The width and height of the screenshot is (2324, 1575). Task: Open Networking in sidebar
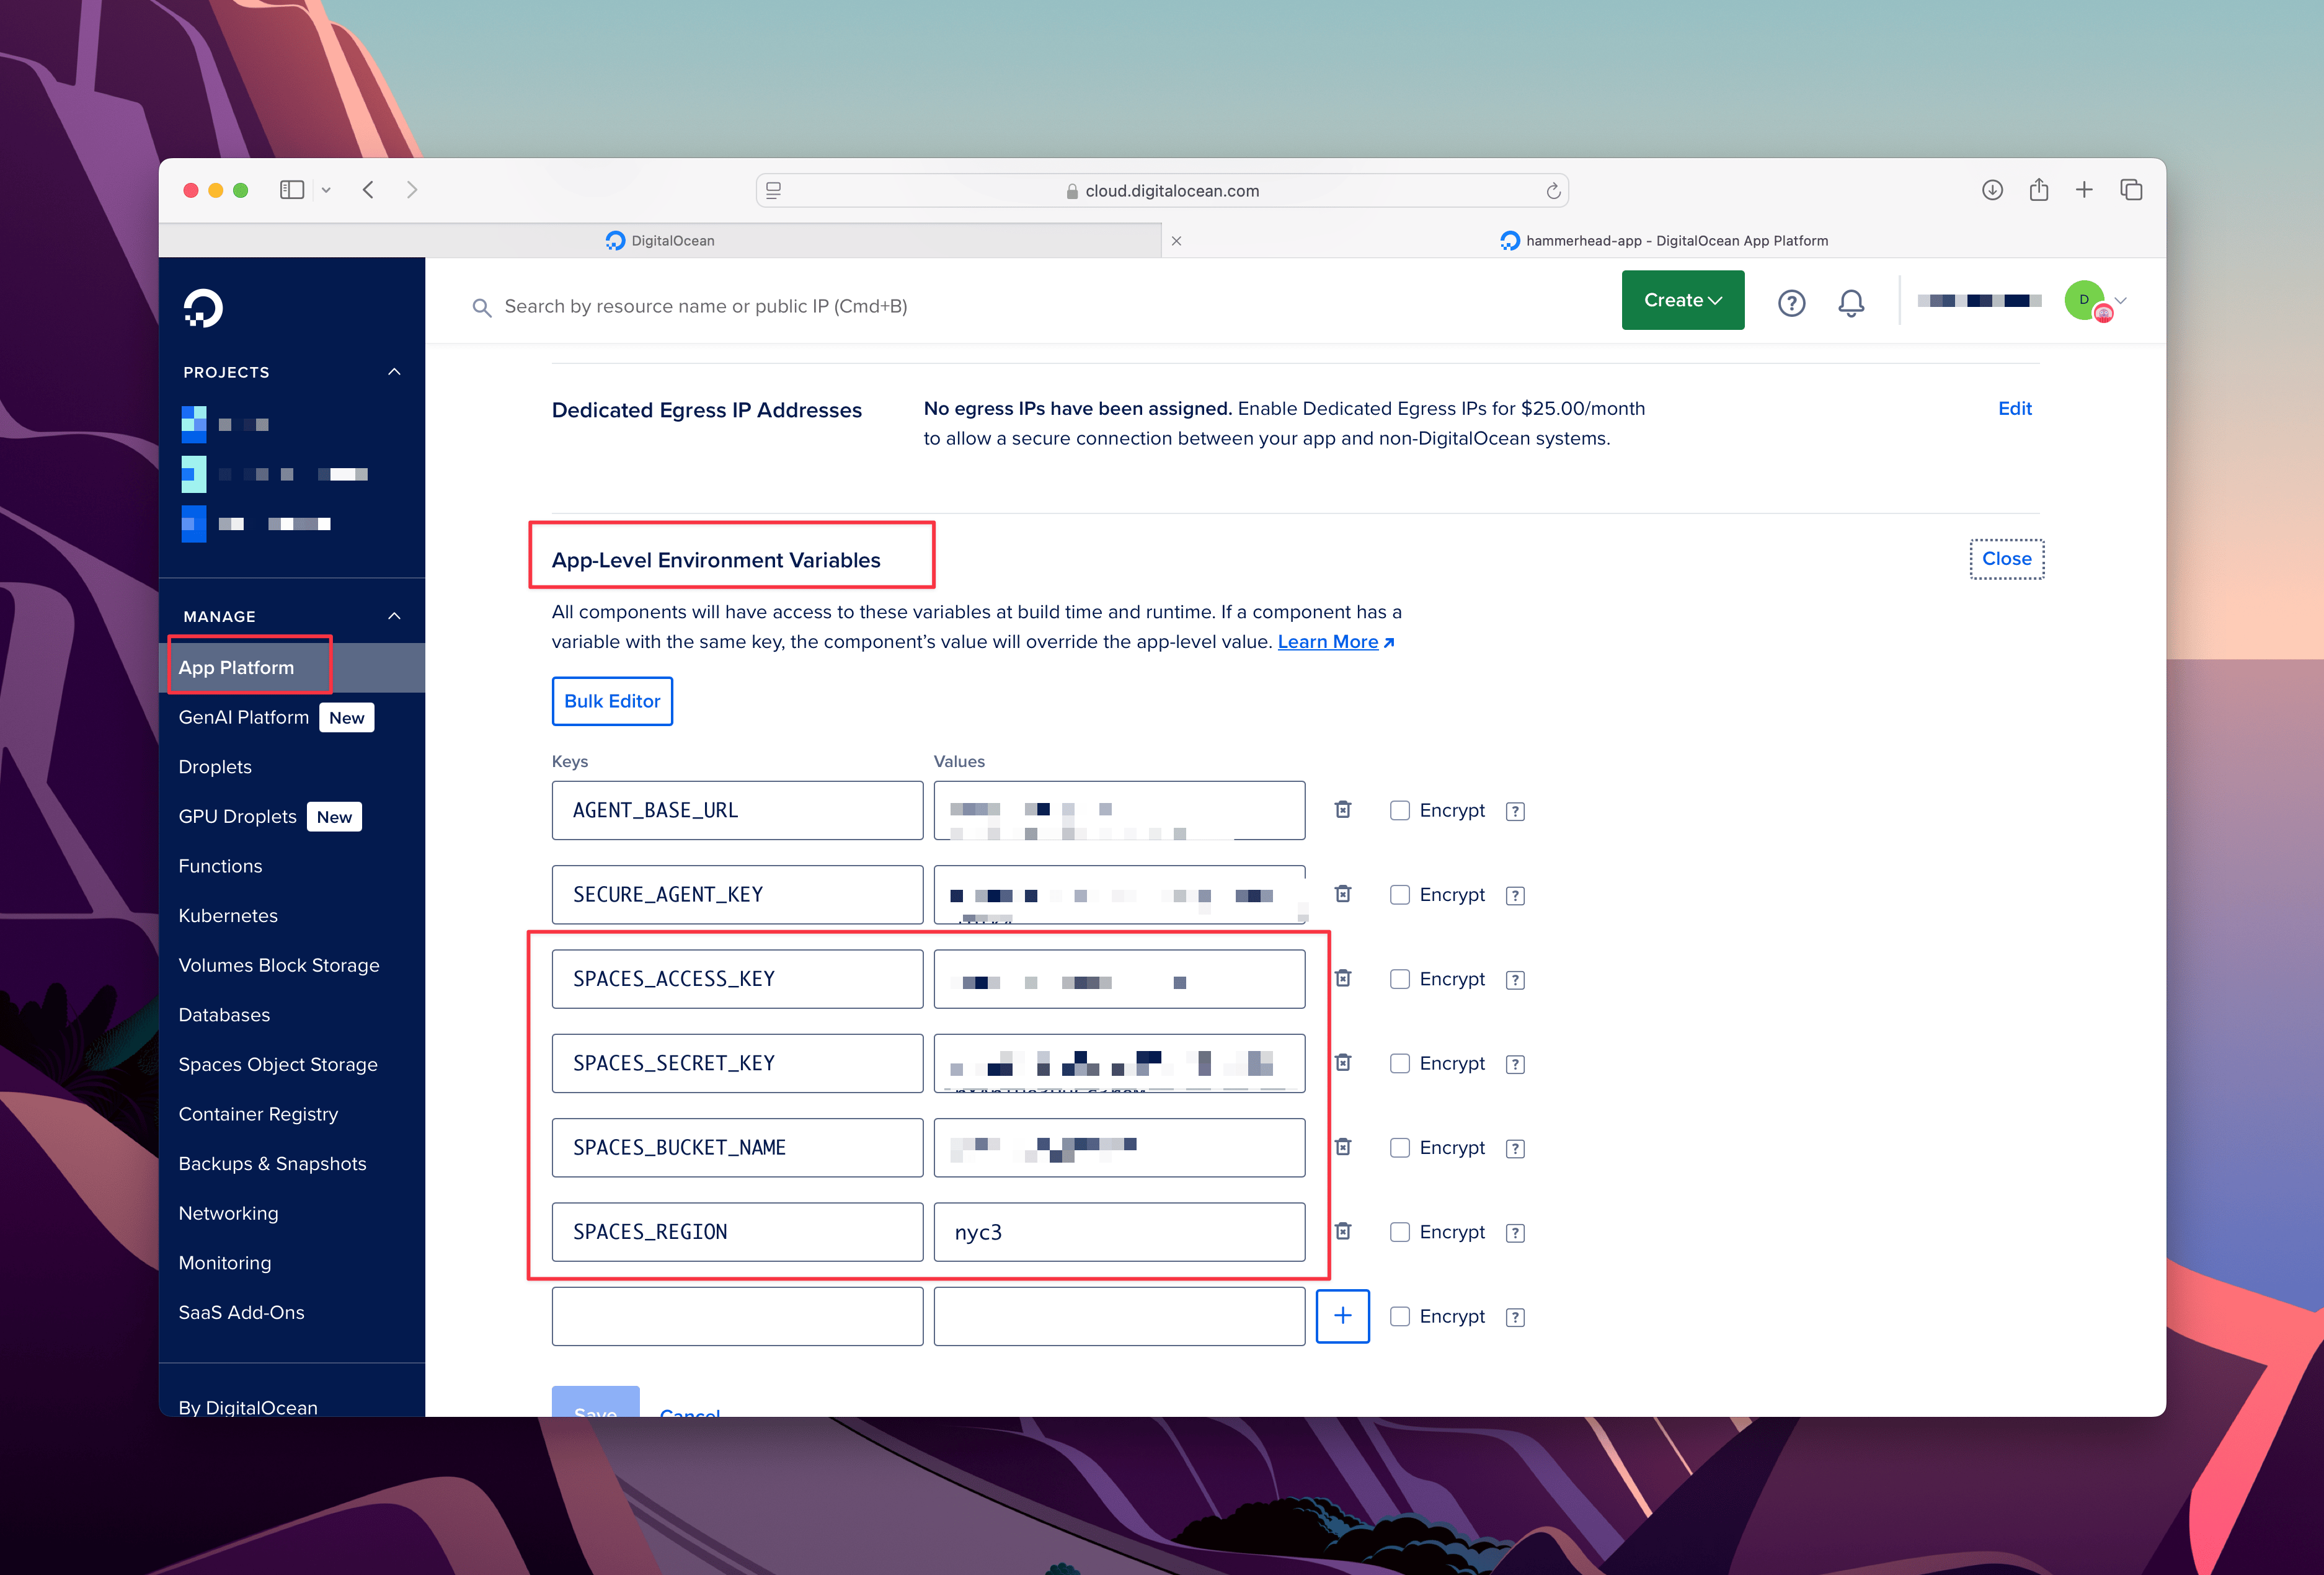coord(228,1213)
